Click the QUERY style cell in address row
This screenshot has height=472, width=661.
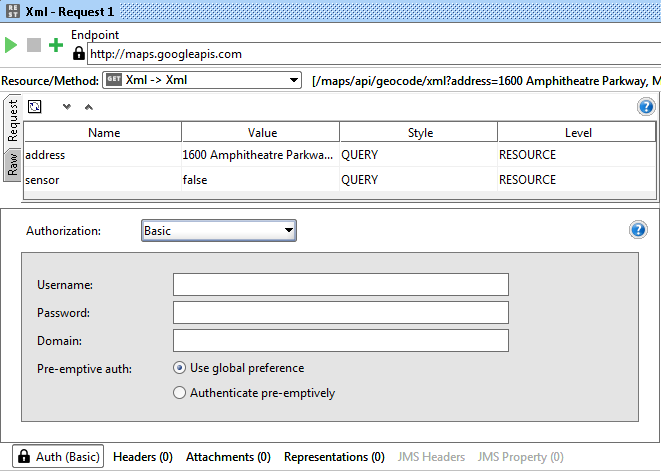(419, 155)
